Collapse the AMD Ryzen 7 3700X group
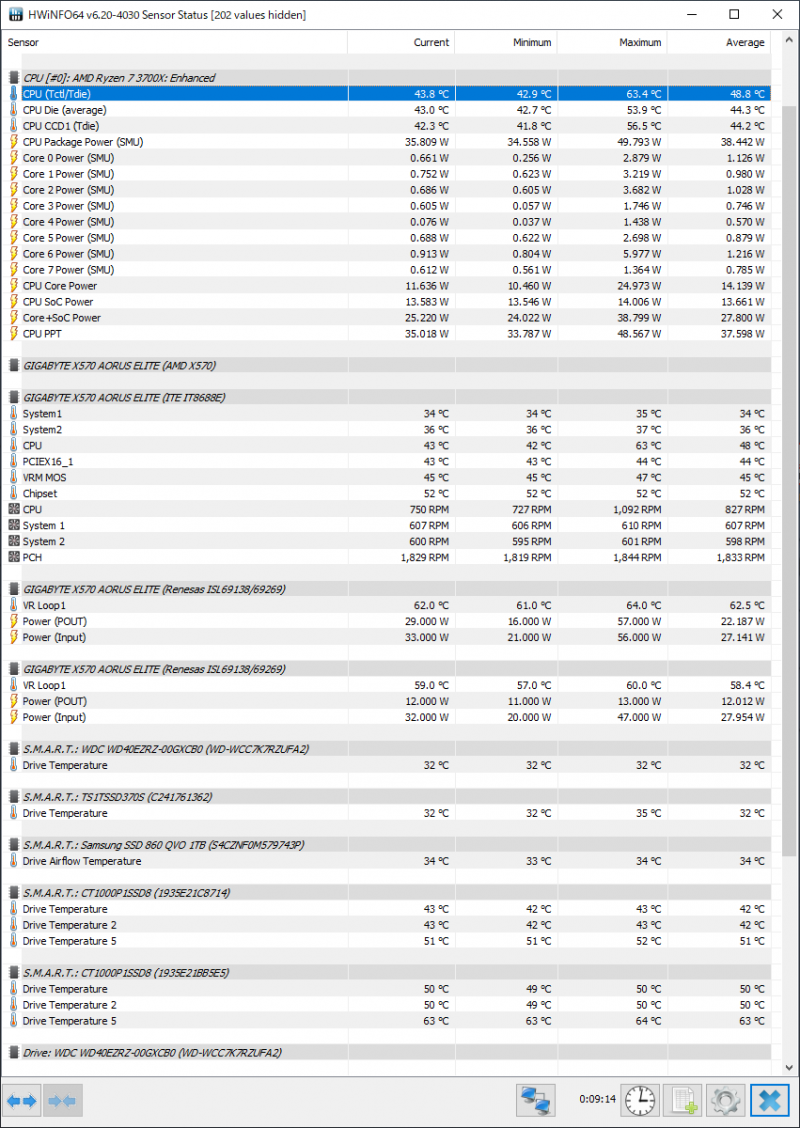This screenshot has height=1128, width=800. [14, 78]
